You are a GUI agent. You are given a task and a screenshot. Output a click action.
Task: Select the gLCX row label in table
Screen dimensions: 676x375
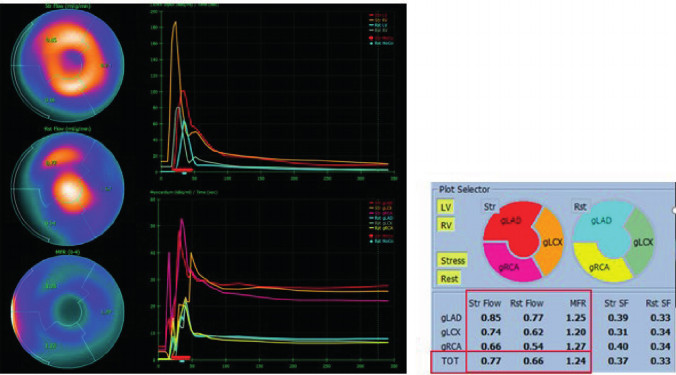(x=451, y=332)
